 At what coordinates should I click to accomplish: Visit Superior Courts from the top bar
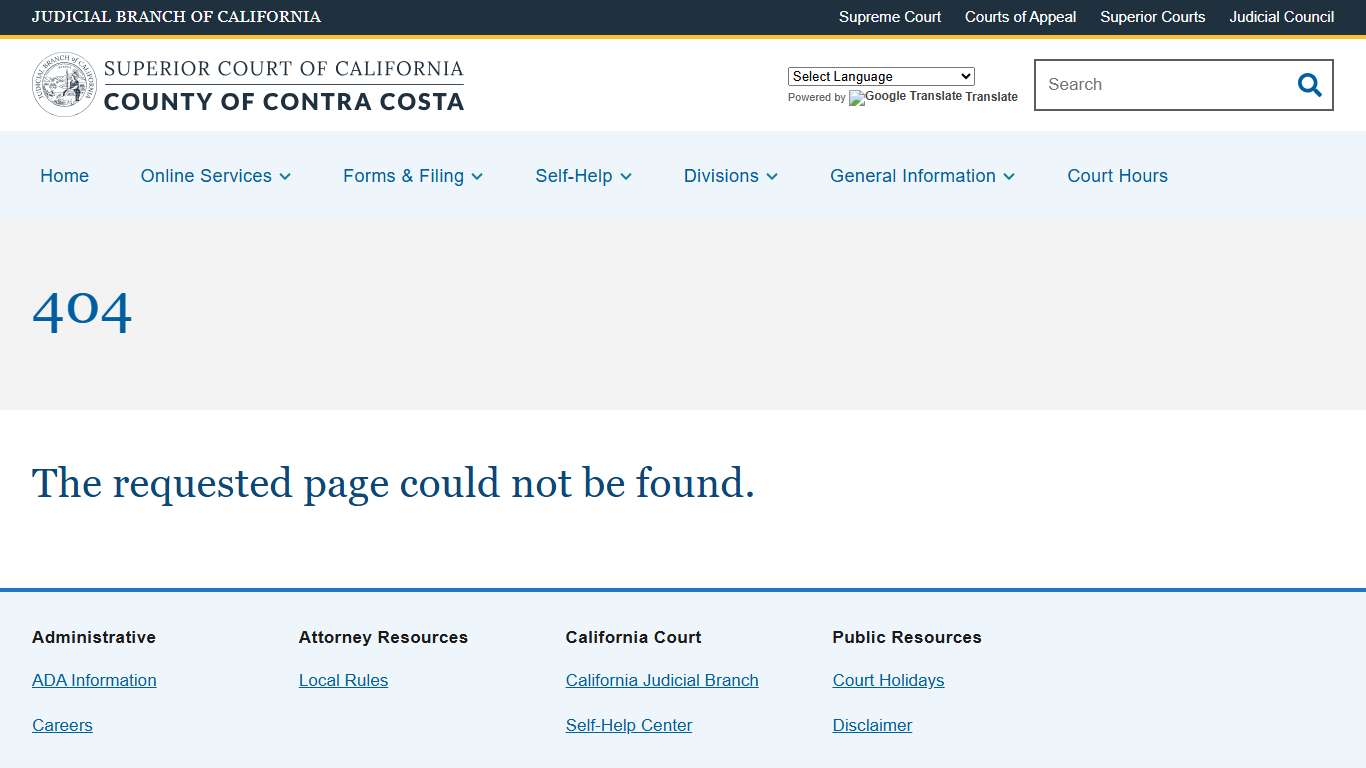(1152, 17)
